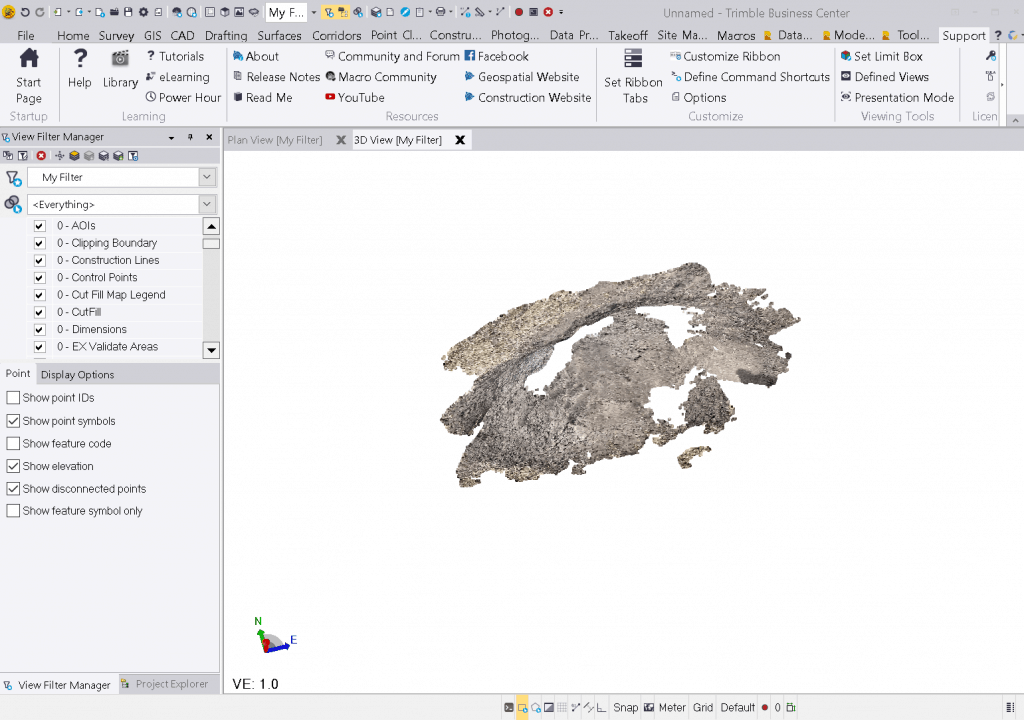Screen dimensions: 1024x720
Task: Open quick access toolbar customize arrow
Action: point(561,12)
